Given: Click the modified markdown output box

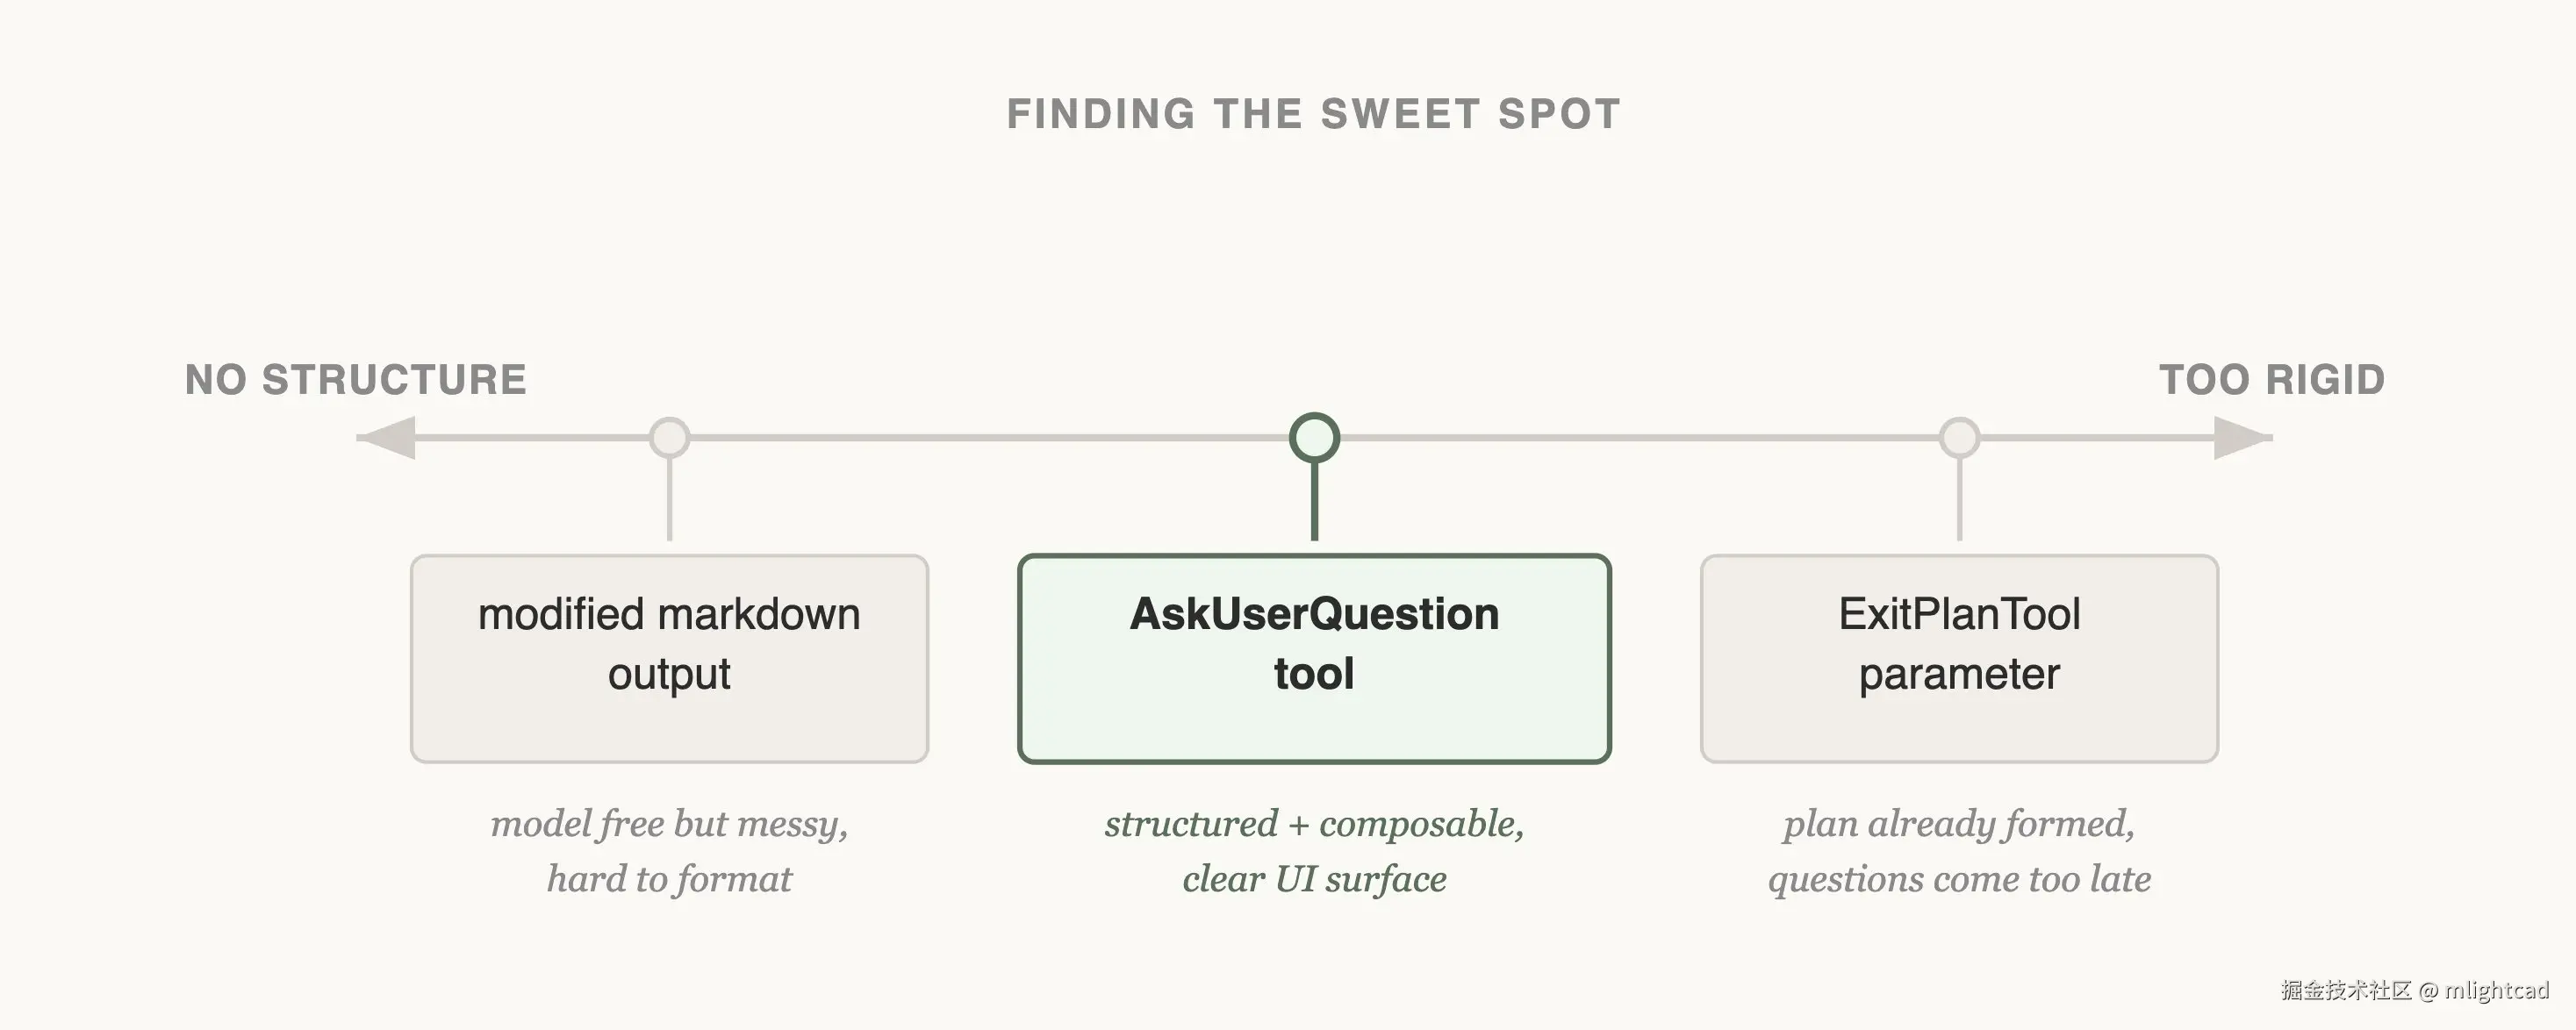Looking at the screenshot, I should coord(669,659).
